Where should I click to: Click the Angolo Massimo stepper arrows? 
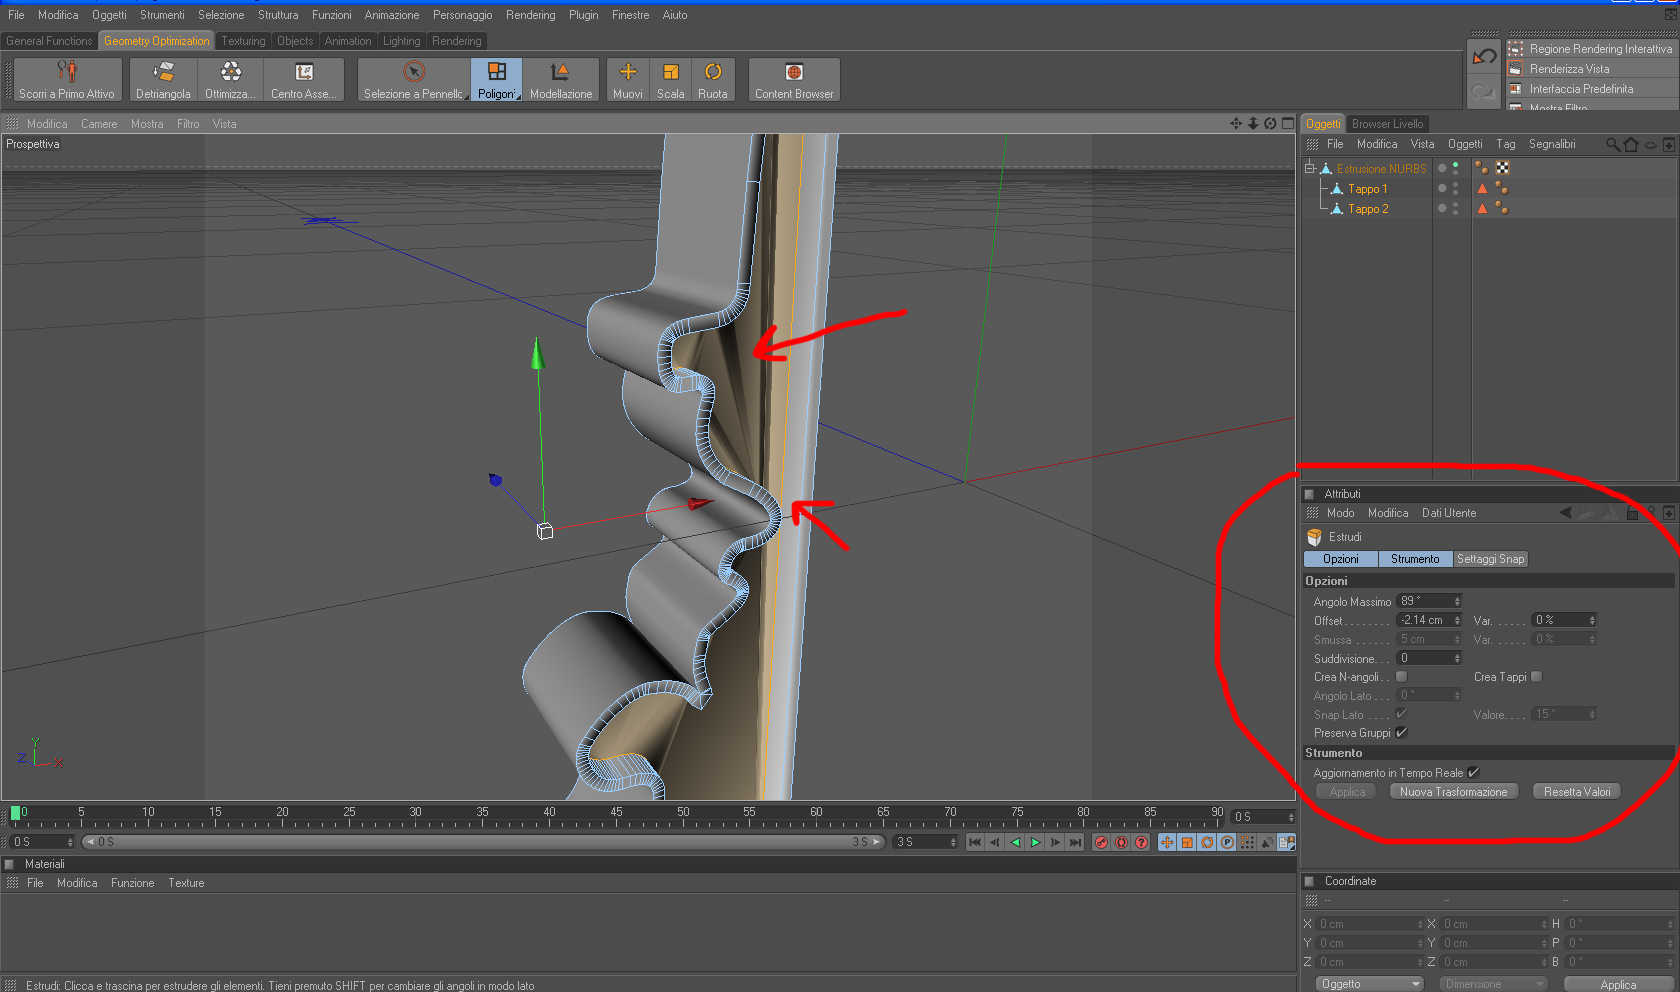coord(1457,601)
